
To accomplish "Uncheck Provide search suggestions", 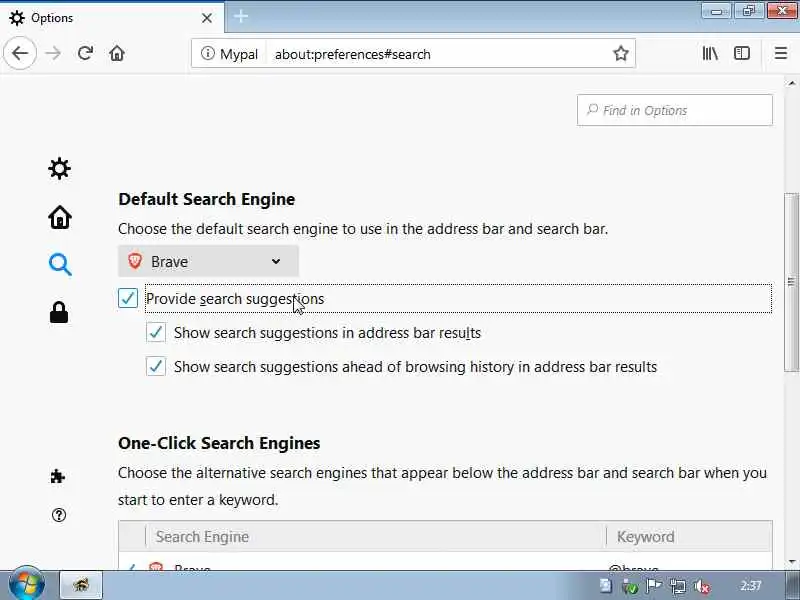I will (x=128, y=298).
